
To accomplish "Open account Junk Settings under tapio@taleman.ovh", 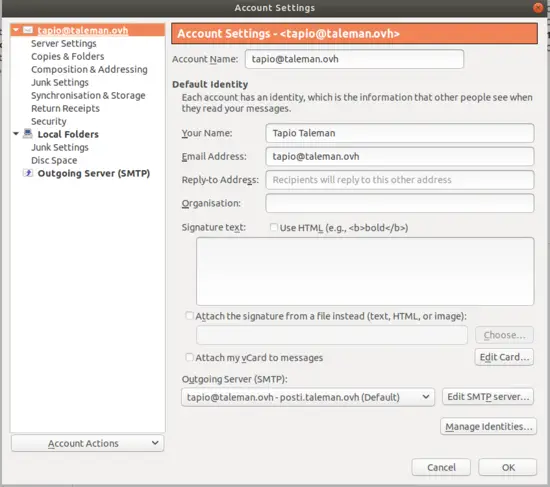I will coord(60,82).
